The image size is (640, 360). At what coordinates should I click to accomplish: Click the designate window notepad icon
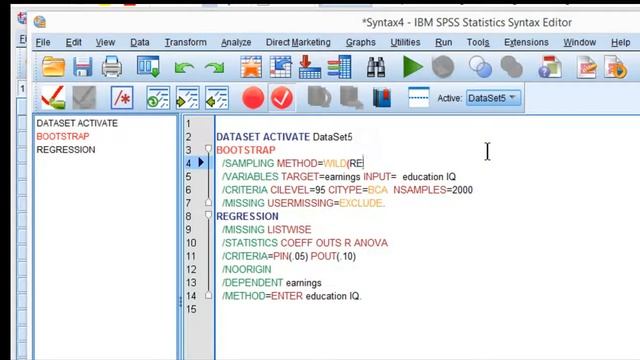pyautogui.click(x=587, y=67)
